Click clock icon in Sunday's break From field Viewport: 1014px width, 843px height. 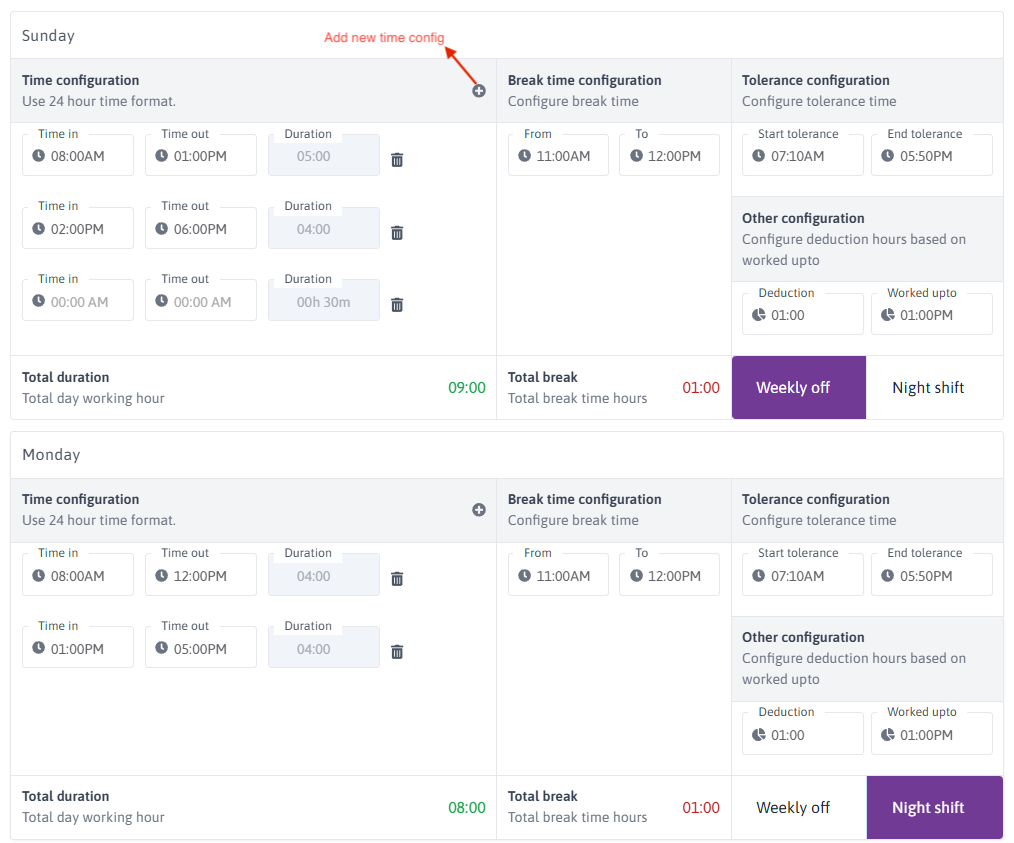click(x=525, y=156)
